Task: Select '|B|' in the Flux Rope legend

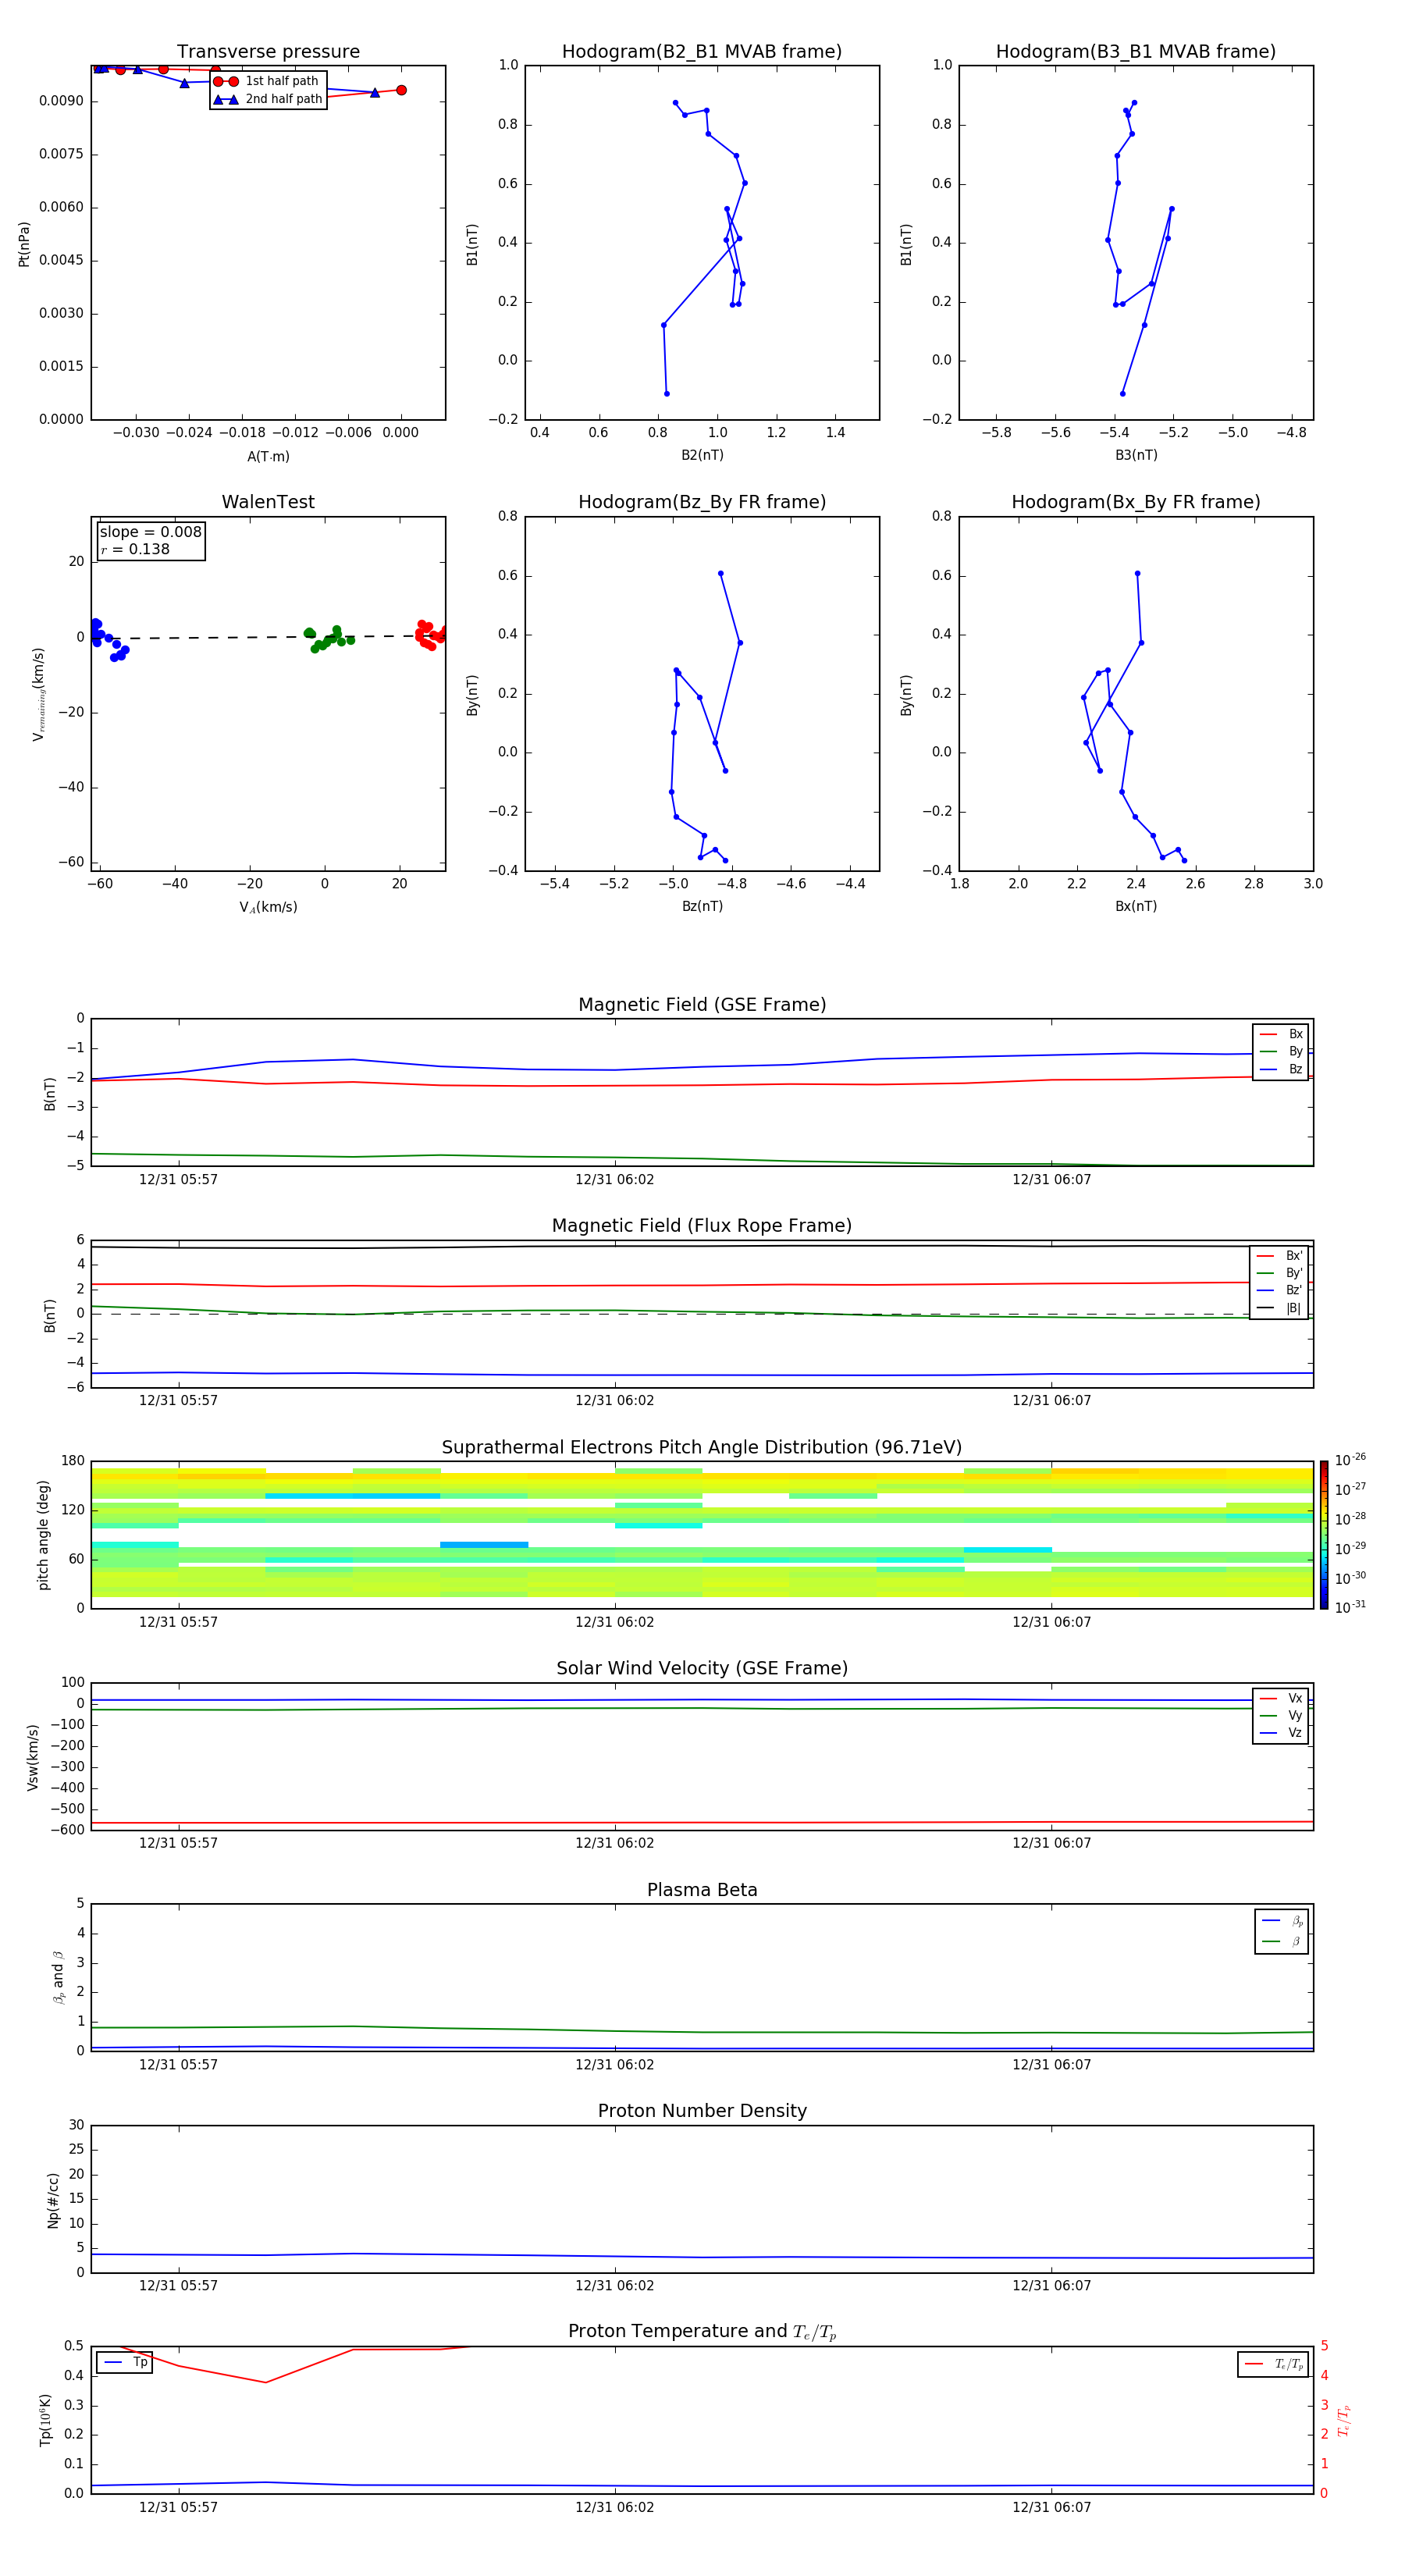Action: tap(1279, 1308)
